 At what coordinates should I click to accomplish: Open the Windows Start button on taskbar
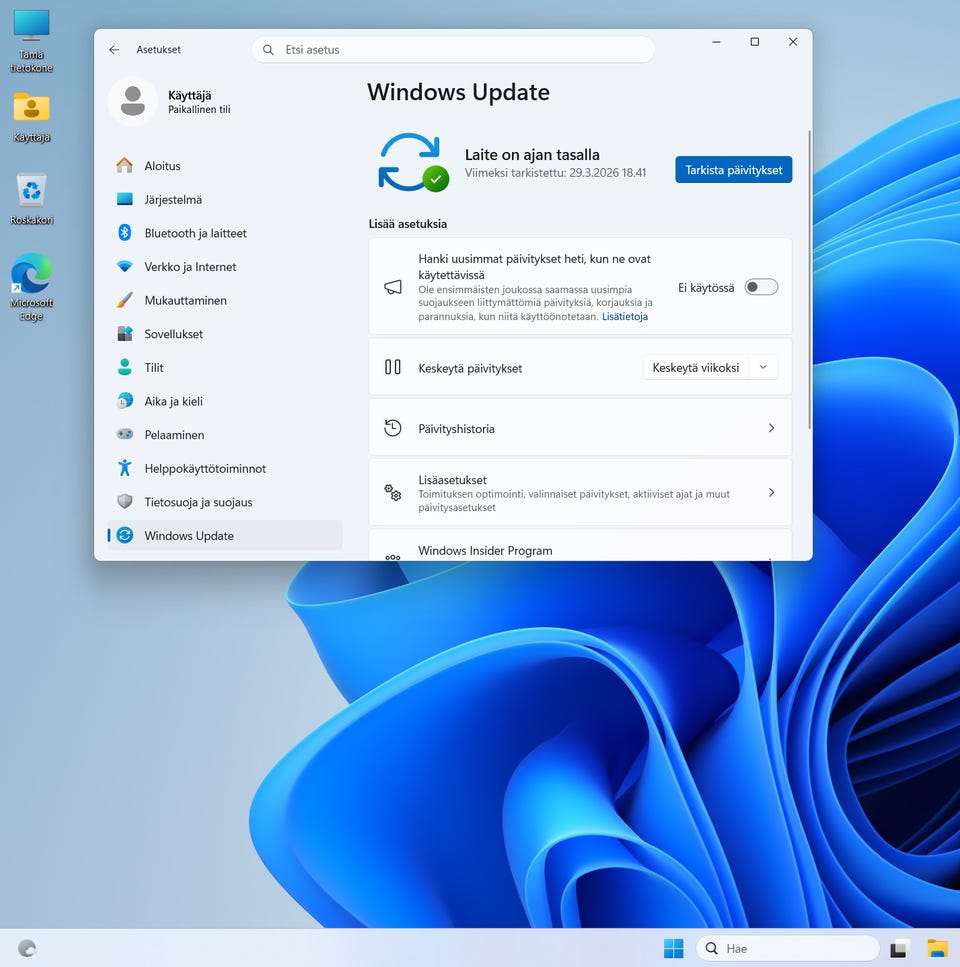click(x=673, y=948)
